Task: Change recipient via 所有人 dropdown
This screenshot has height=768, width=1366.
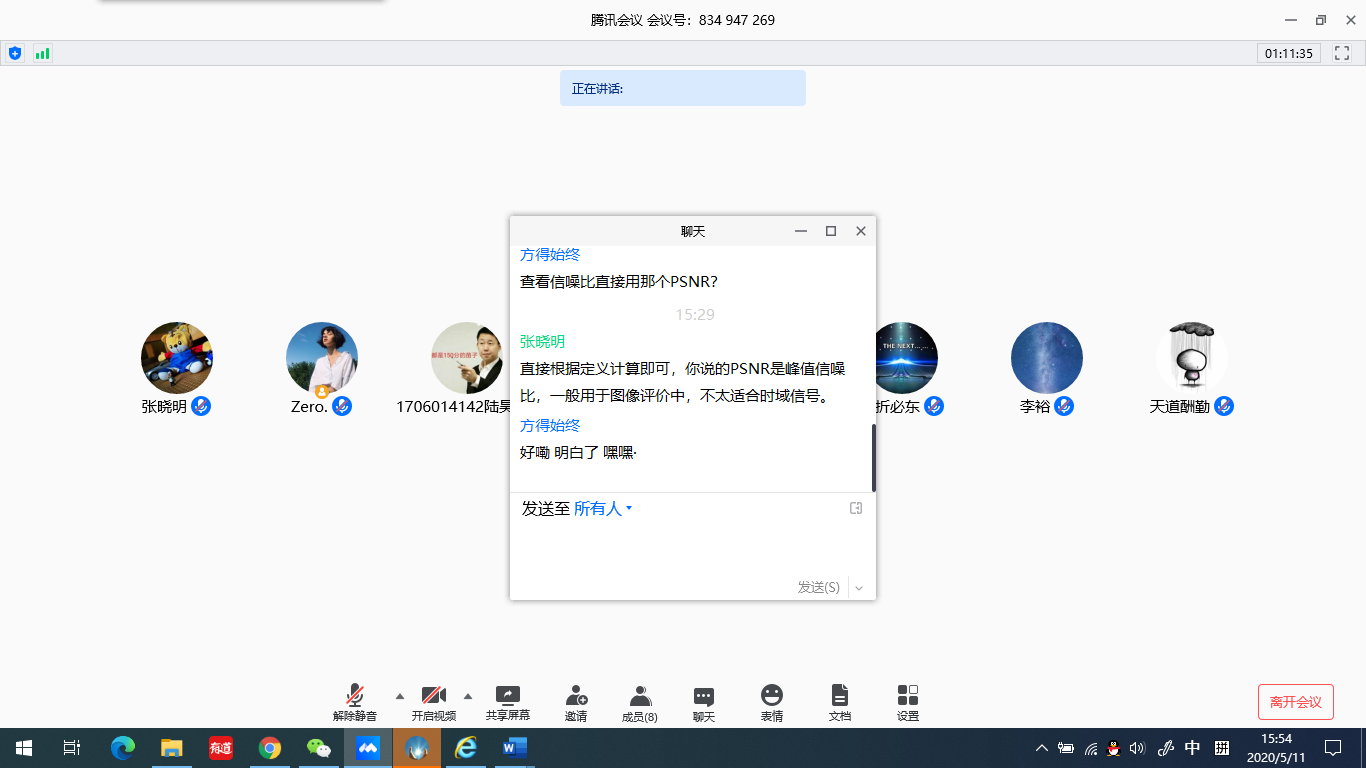Action: (600, 508)
